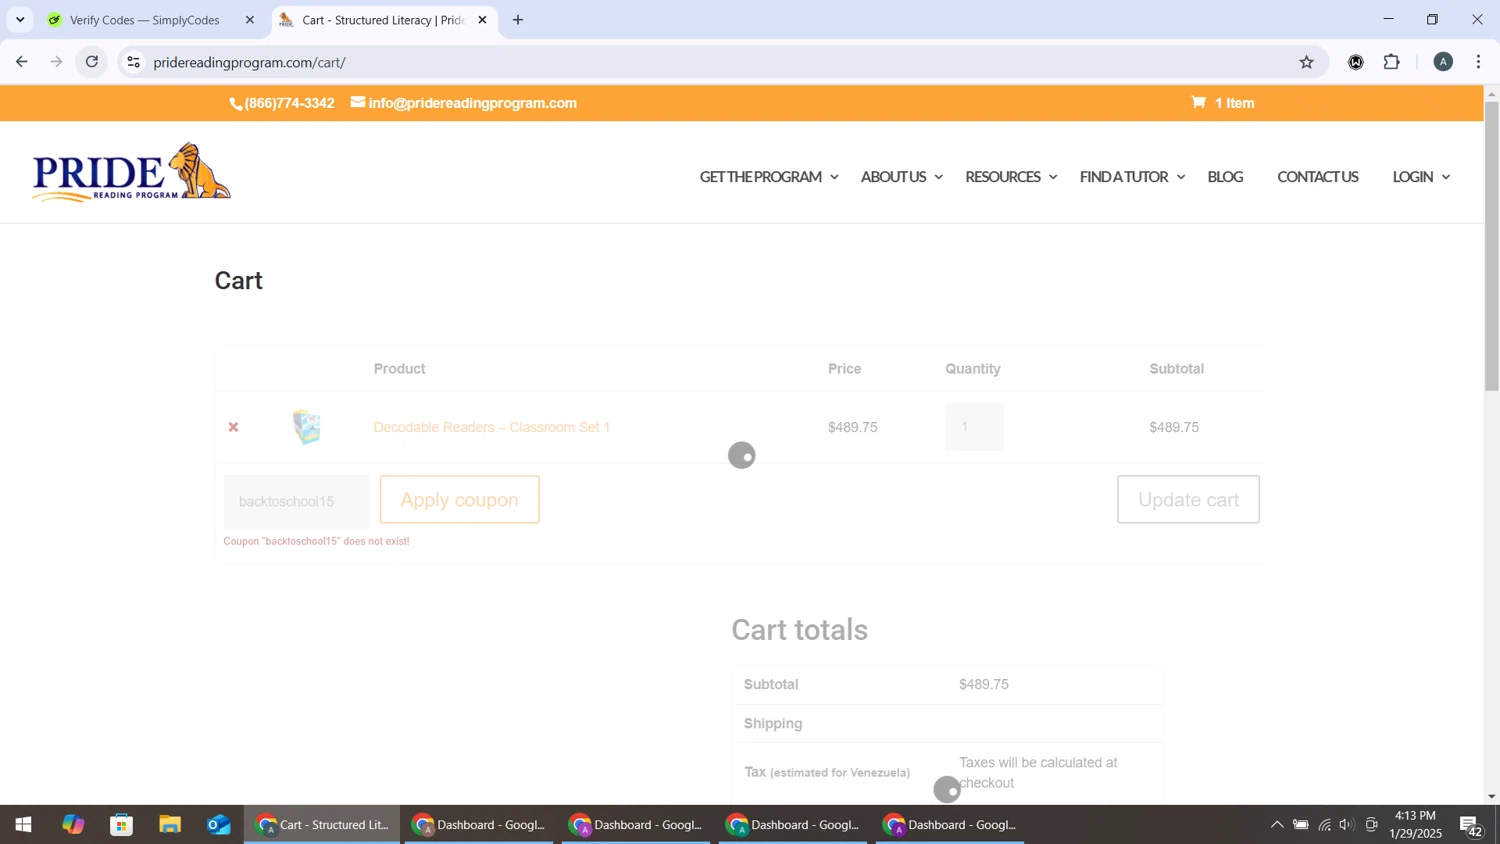Open the battery status tray icon
This screenshot has height=844, width=1500.
point(1301,825)
